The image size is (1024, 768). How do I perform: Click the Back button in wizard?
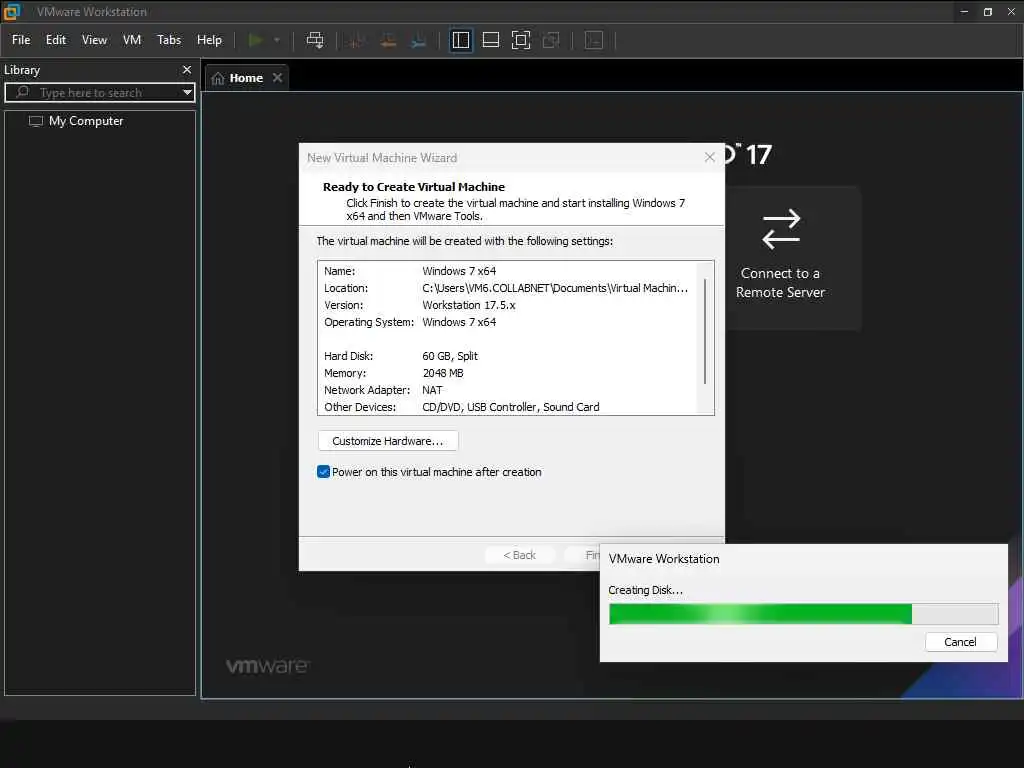[x=520, y=555]
